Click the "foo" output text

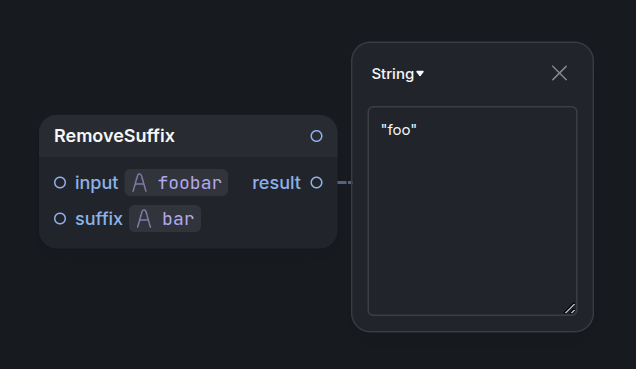click(x=399, y=130)
